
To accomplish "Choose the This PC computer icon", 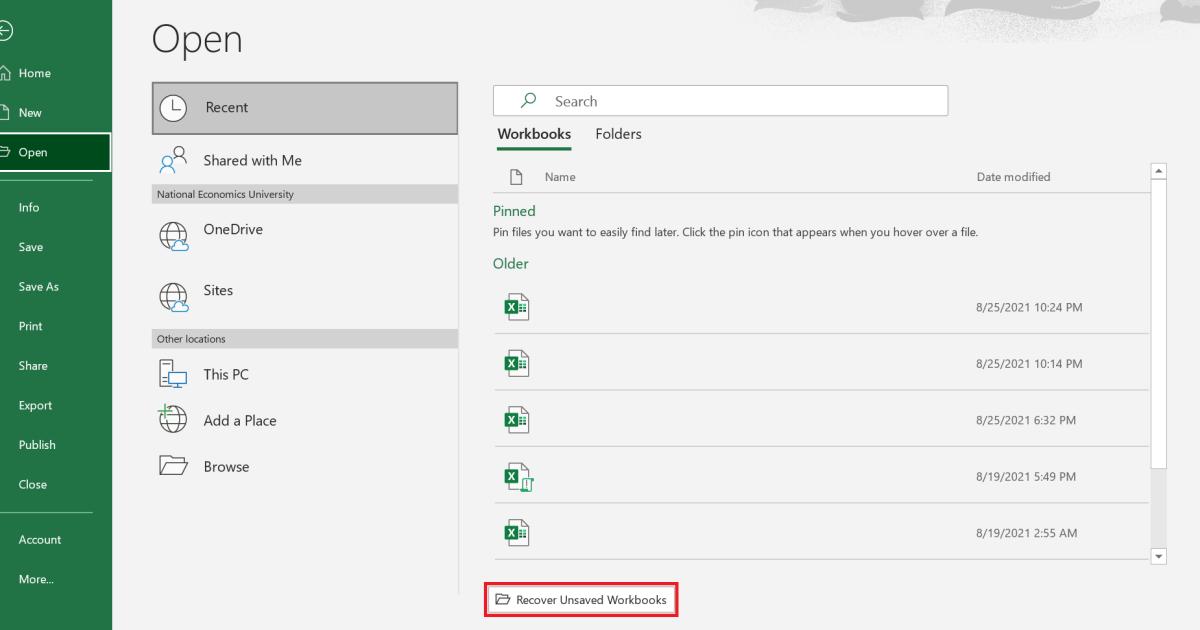I will point(173,375).
